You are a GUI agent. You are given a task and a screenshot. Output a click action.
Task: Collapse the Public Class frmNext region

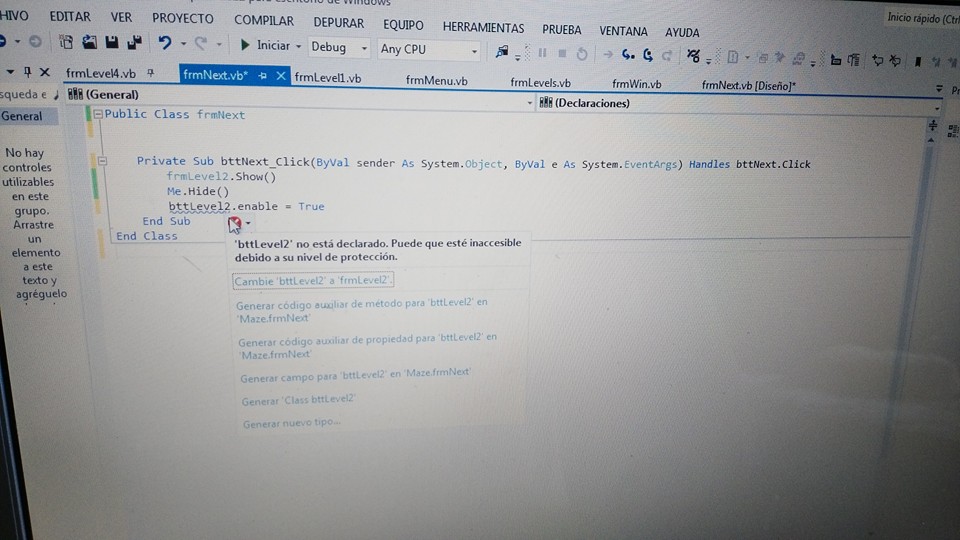[x=97, y=115]
